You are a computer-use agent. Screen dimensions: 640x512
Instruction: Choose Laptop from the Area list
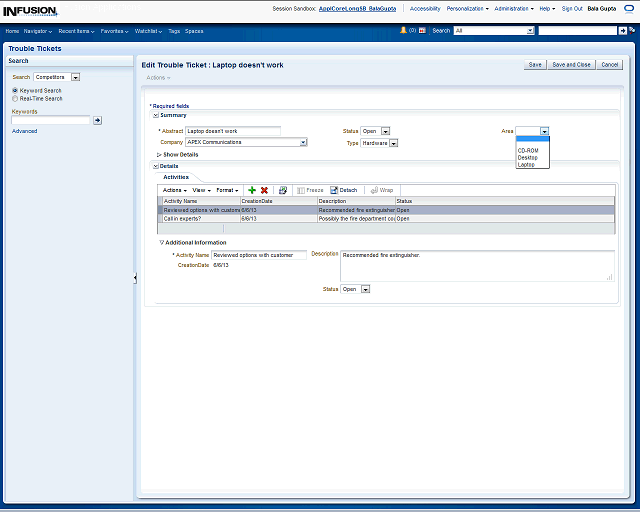pyautogui.click(x=526, y=164)
